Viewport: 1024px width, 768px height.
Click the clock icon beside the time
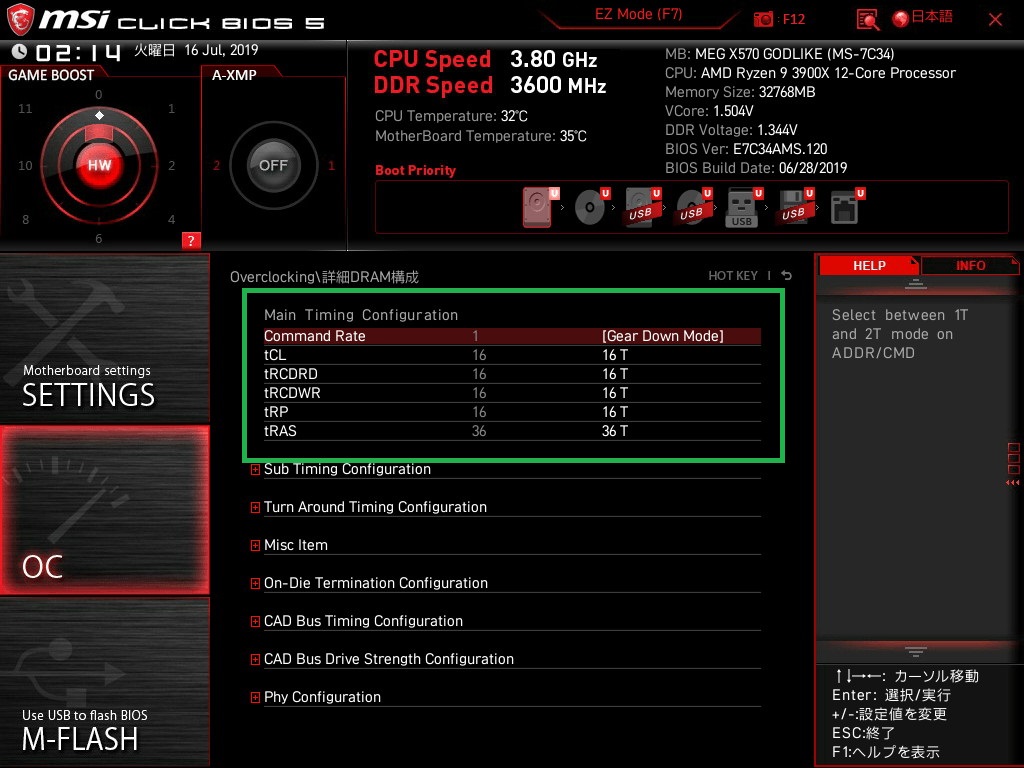click(20, 51)
